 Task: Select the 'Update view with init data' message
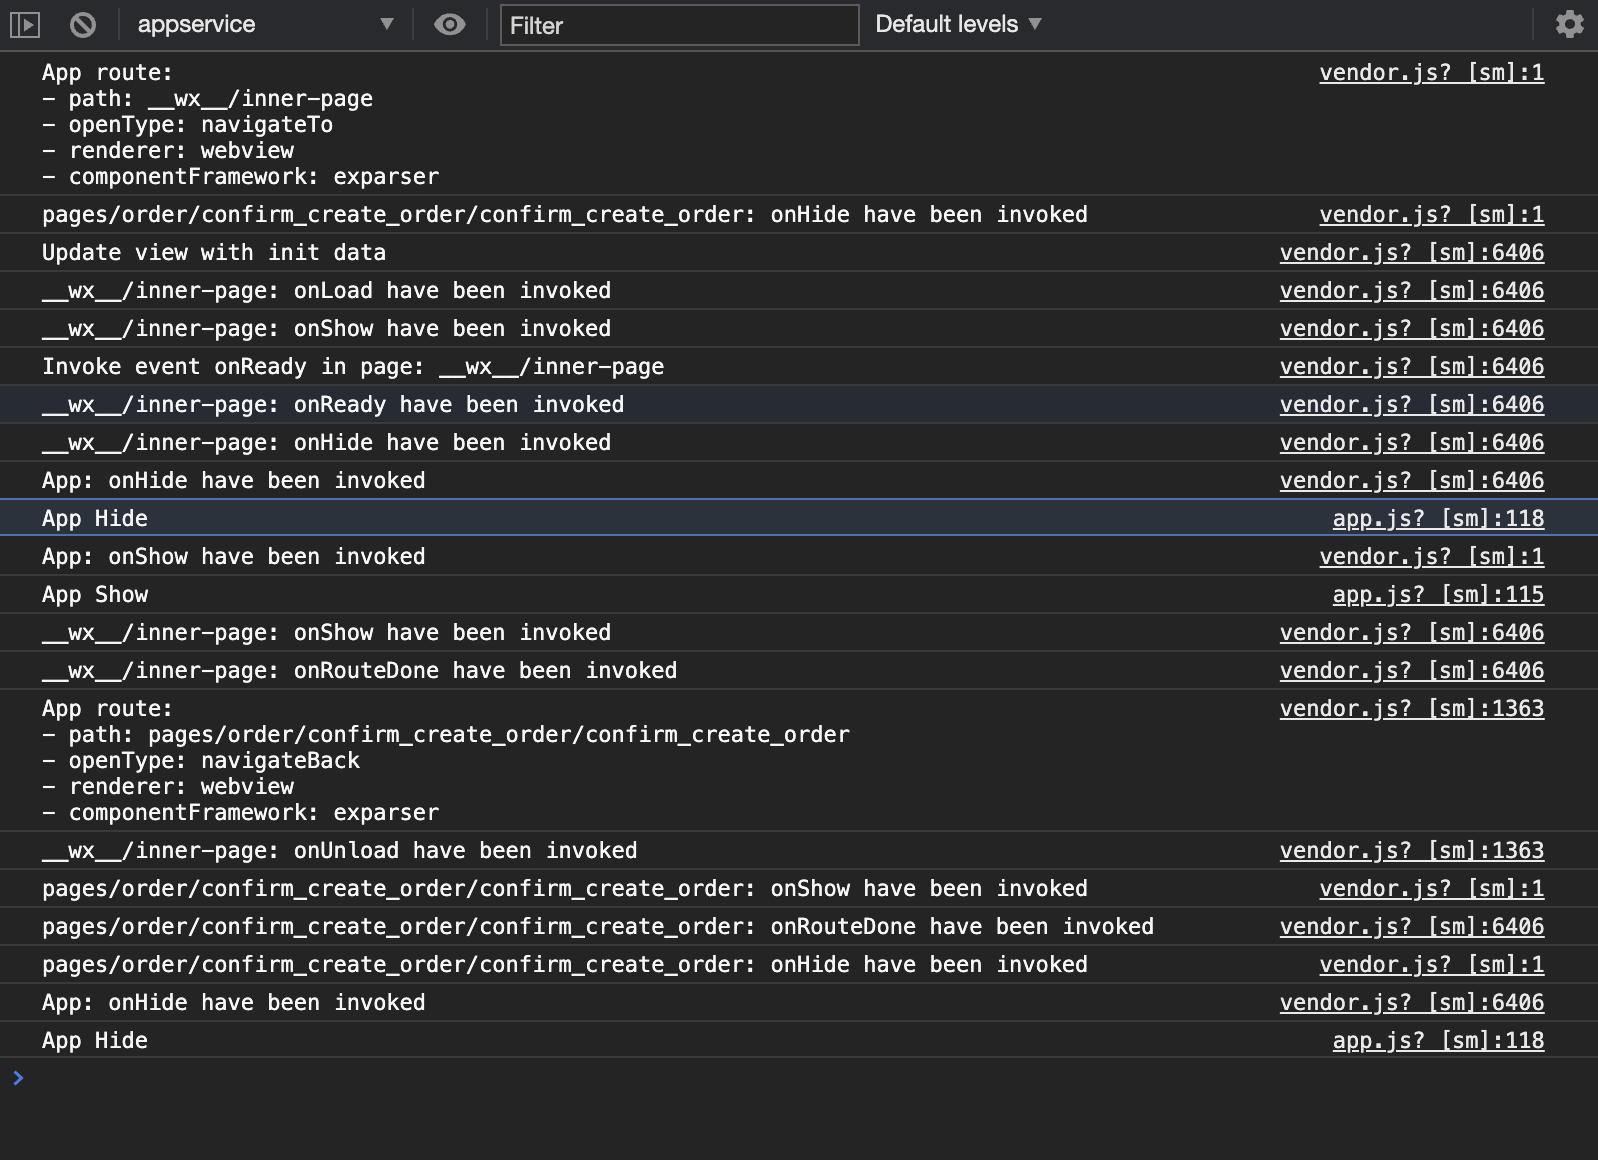(214, 253)
